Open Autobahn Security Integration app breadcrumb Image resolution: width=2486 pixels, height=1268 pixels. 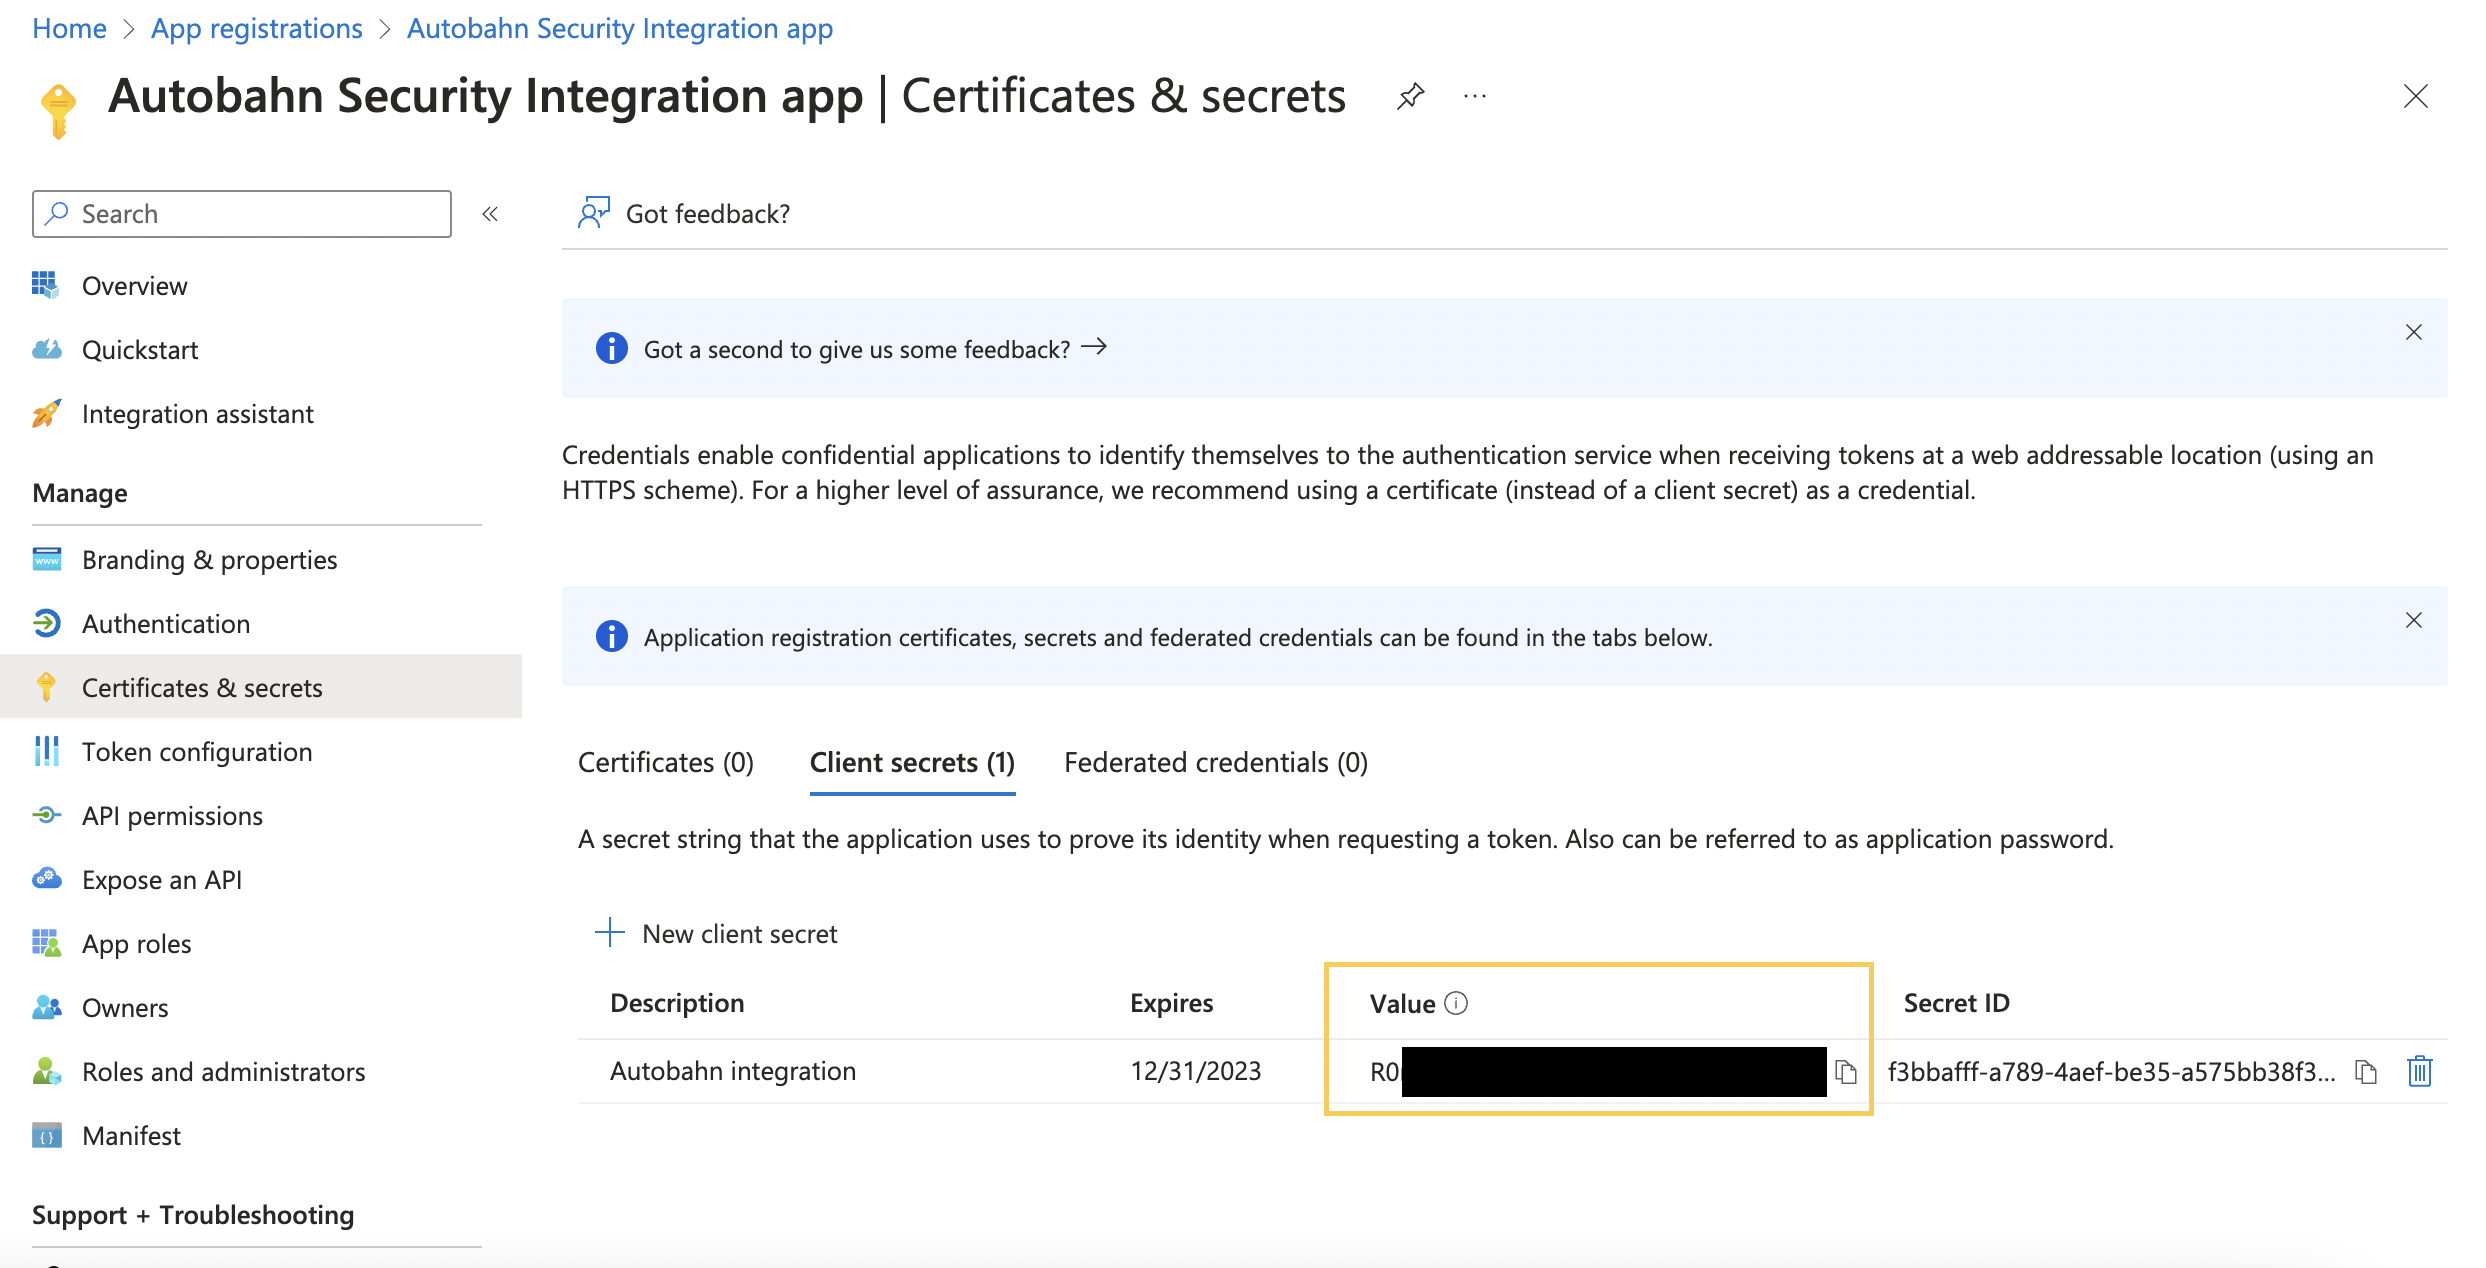tap(620, 28)
